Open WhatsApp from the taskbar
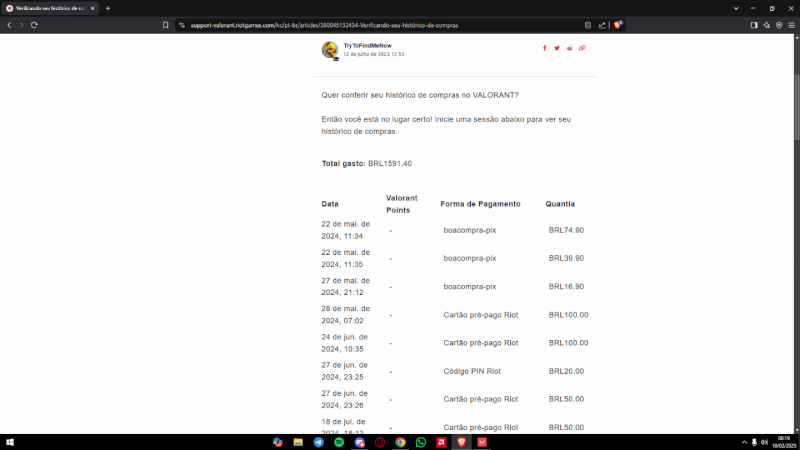 pyautogui.click(x=421, y=442)
